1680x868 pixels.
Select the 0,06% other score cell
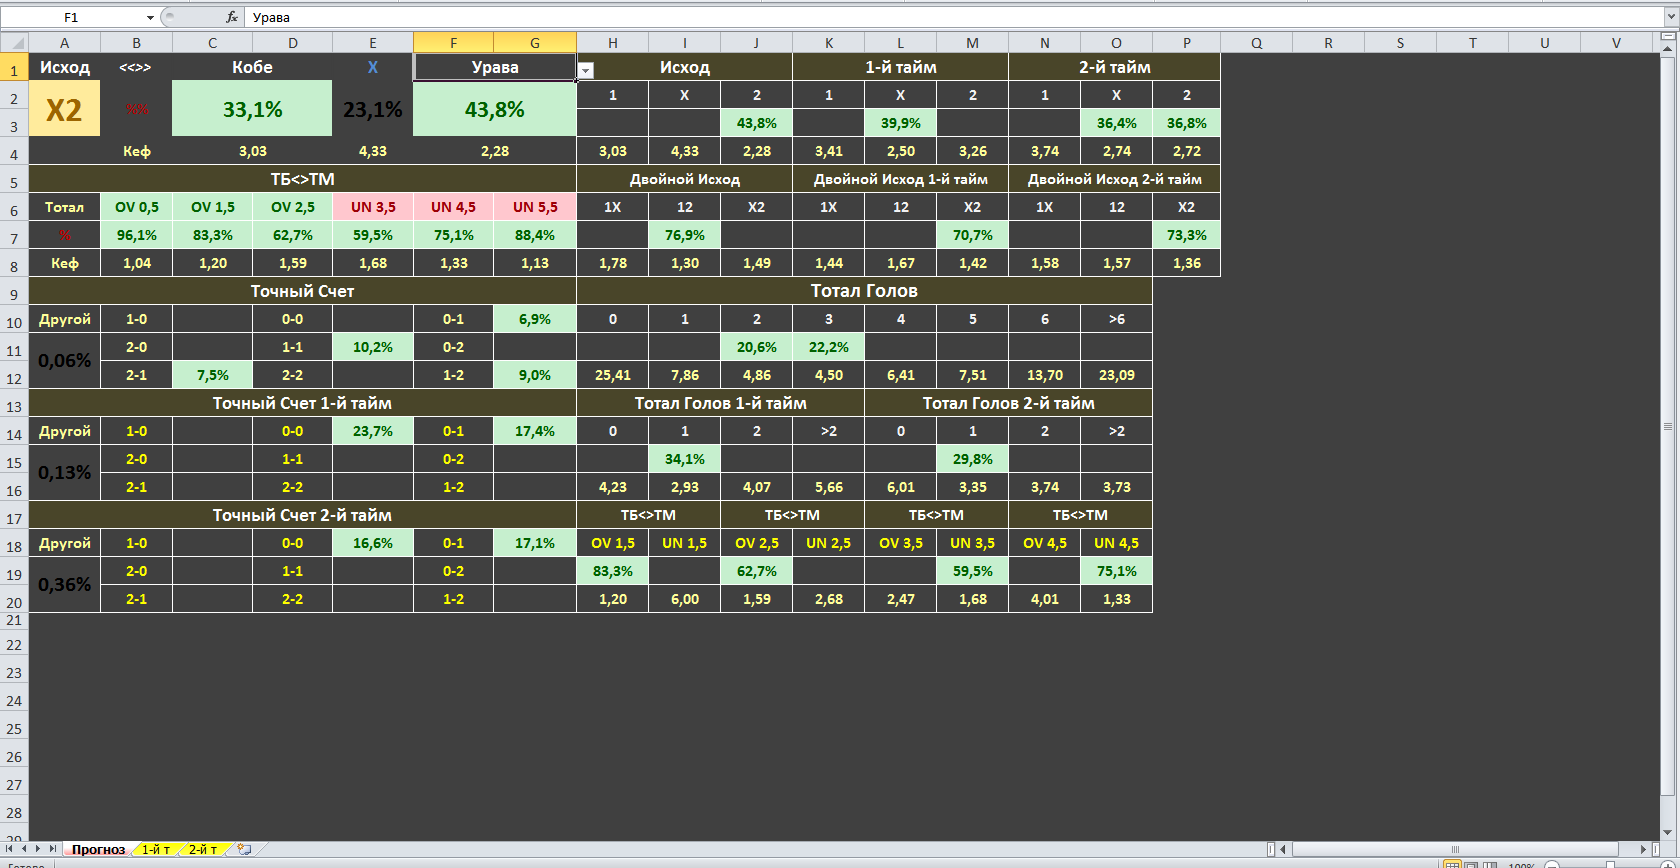coord(65,361)
